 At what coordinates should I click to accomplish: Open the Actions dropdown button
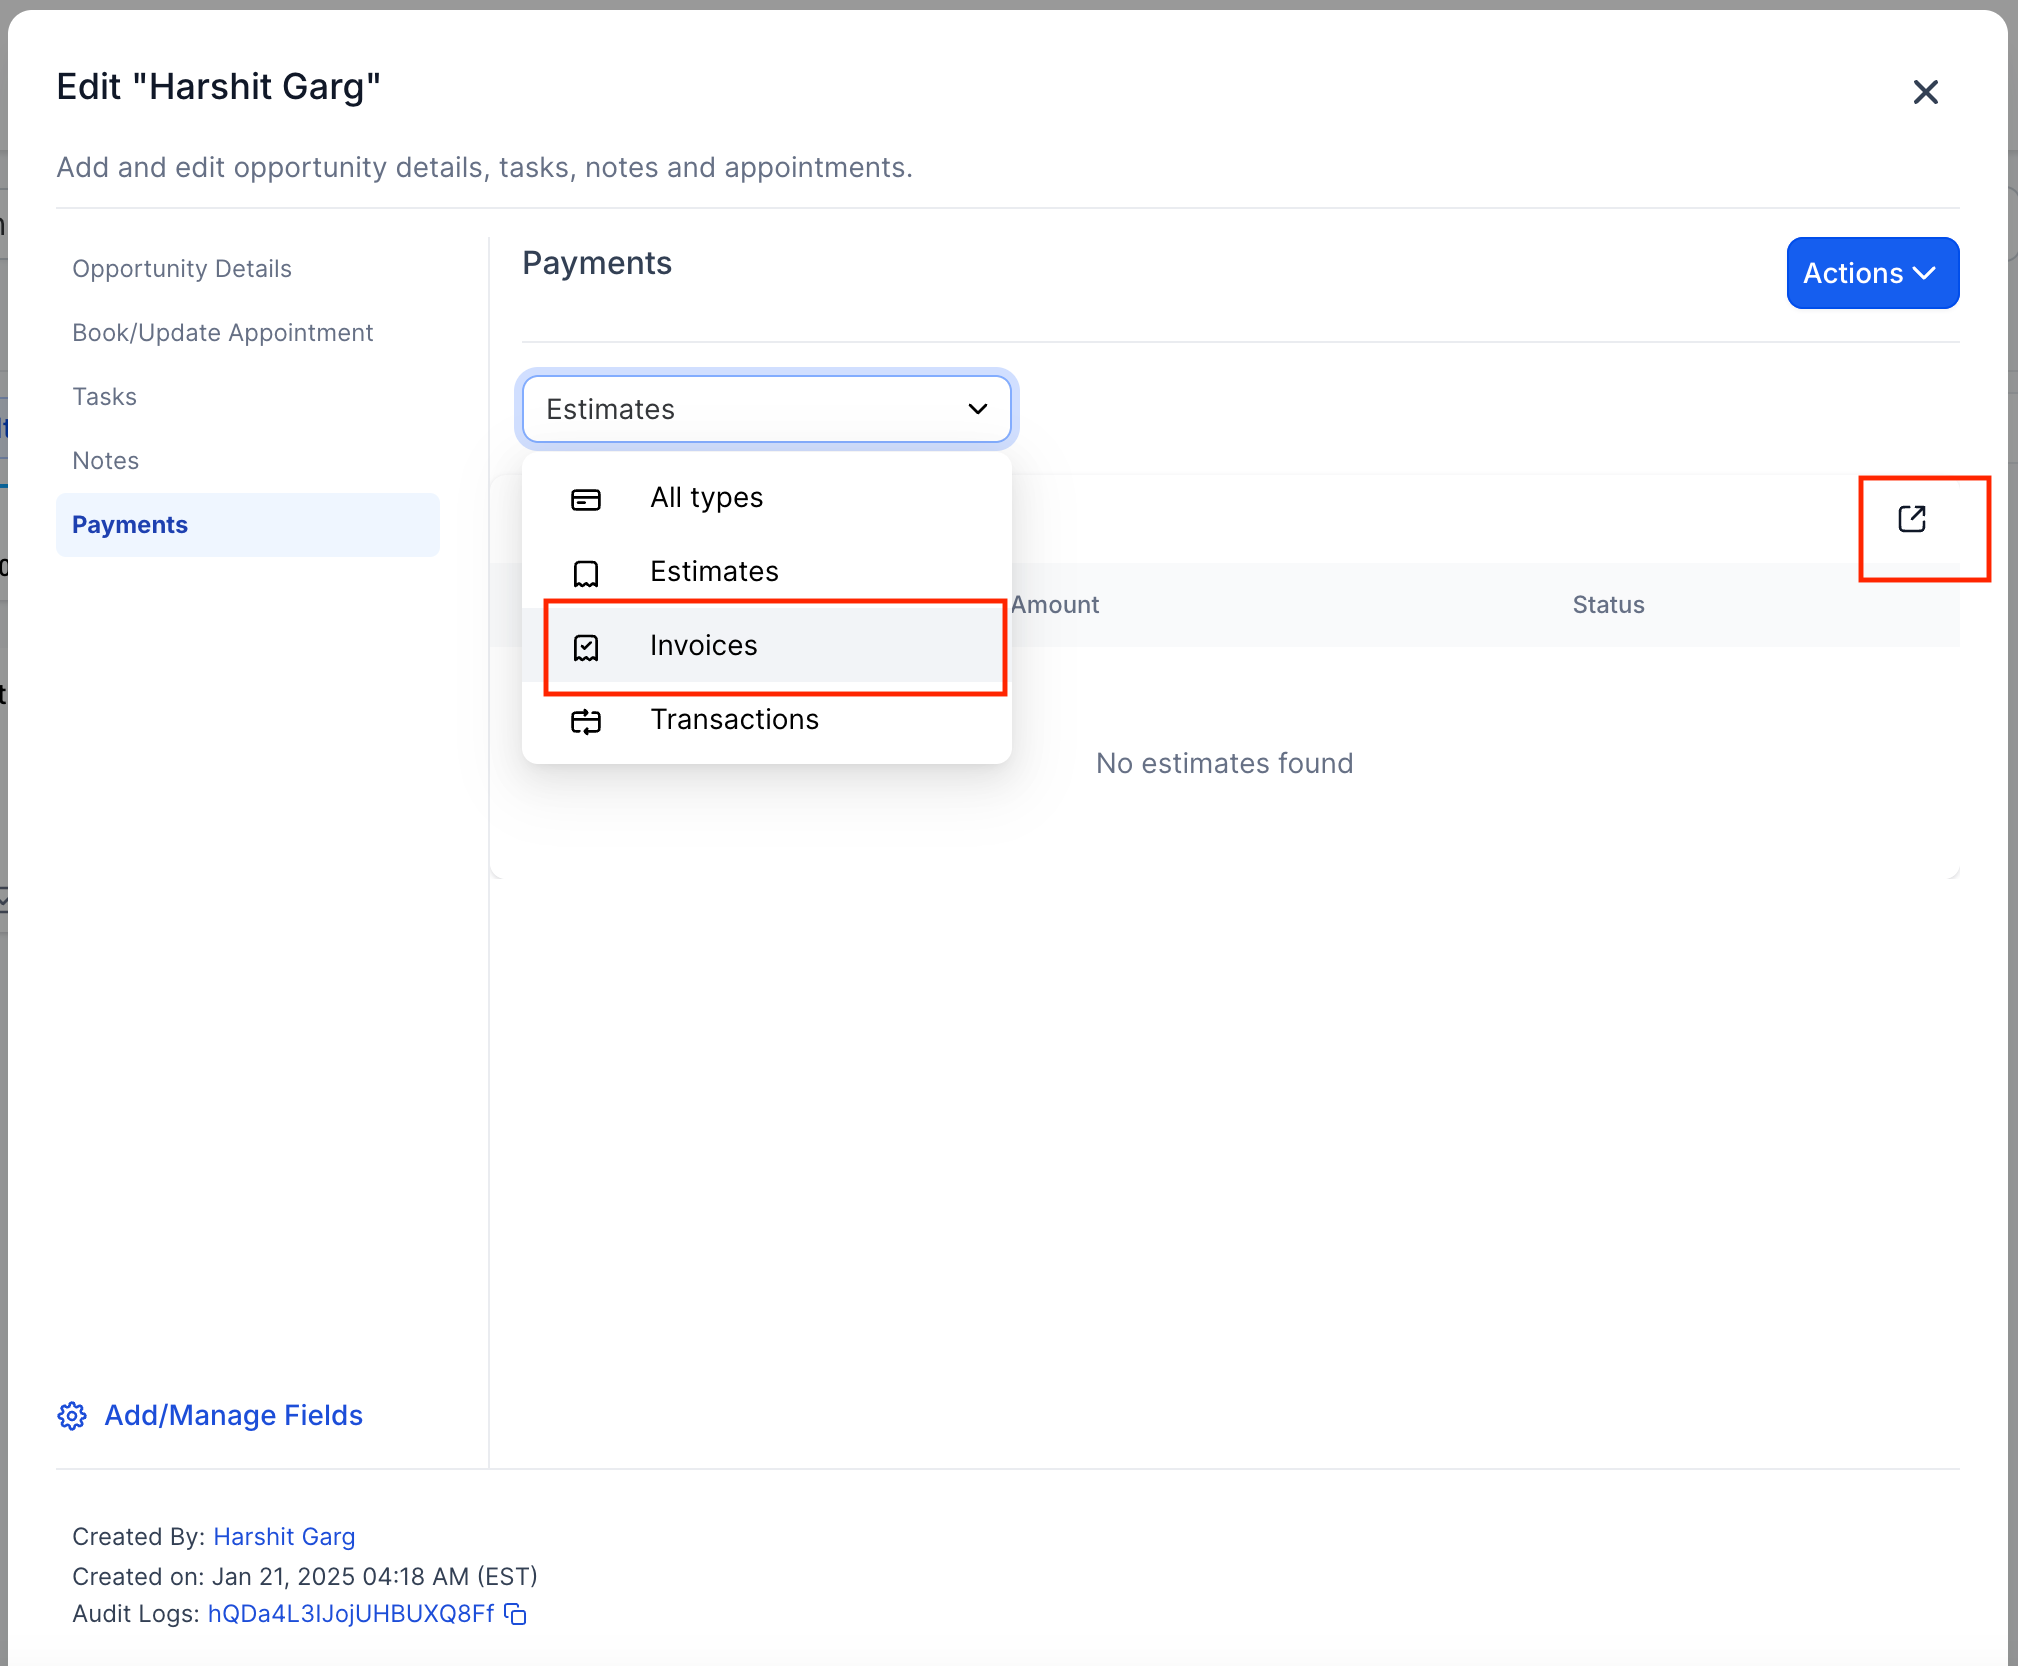tap(1871, 273)
